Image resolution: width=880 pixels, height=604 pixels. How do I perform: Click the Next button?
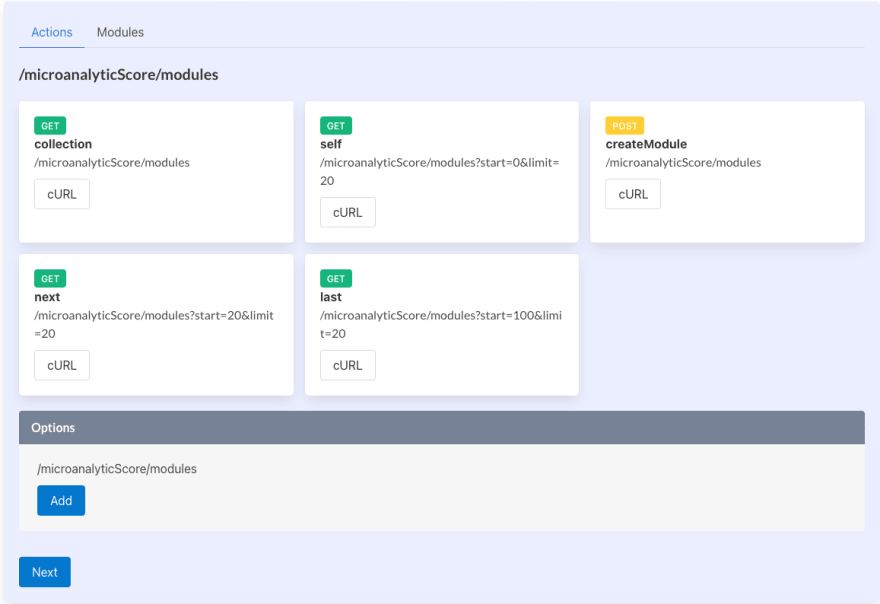45,572
